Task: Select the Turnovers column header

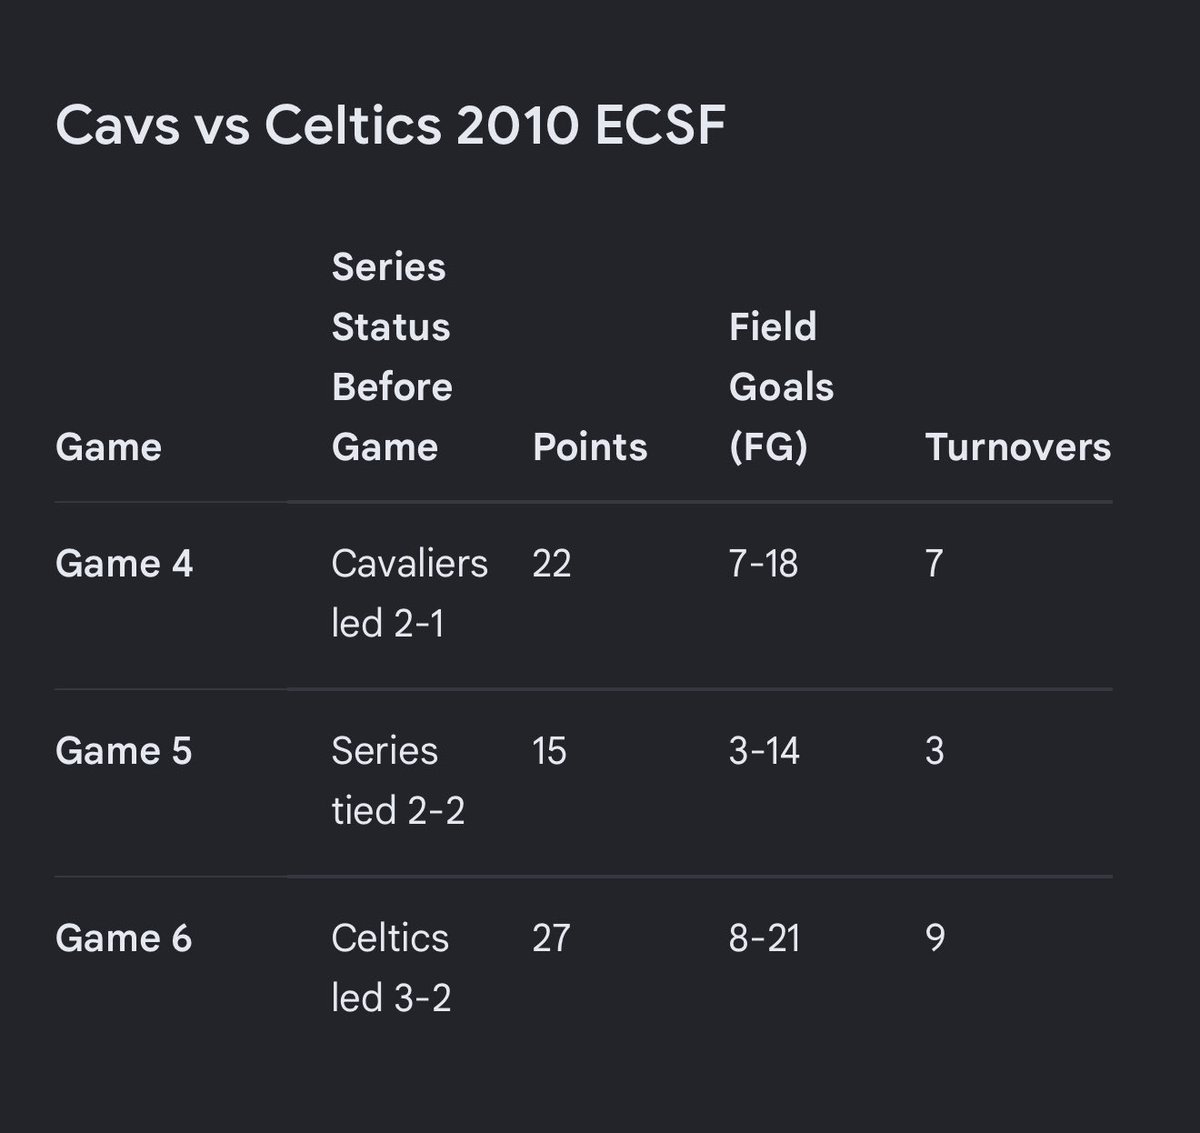Action: (x=1018, y=447)
